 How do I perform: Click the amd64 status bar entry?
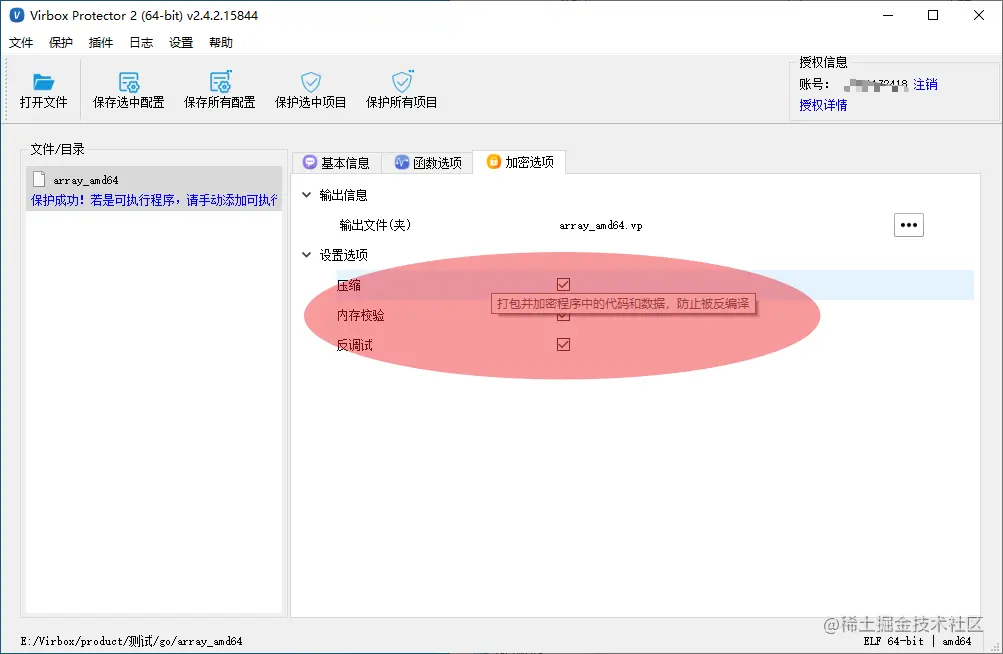pos(956,641)
